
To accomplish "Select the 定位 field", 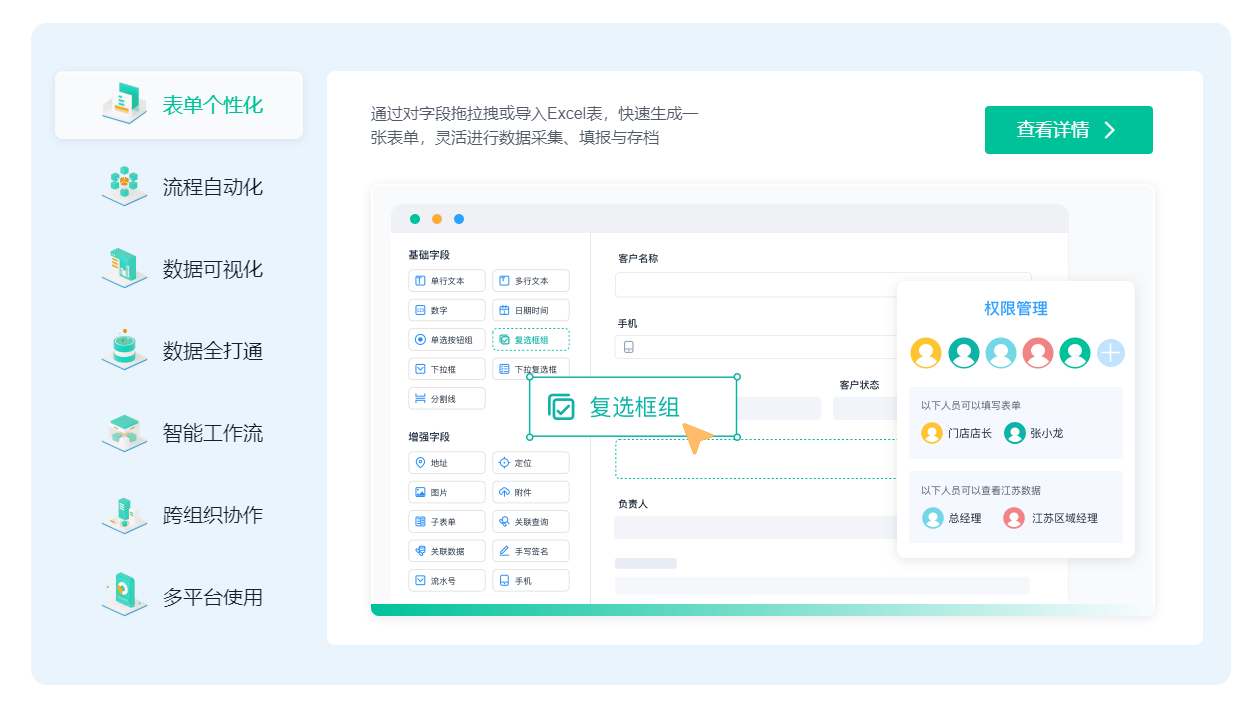I will (x=531, y=463).
